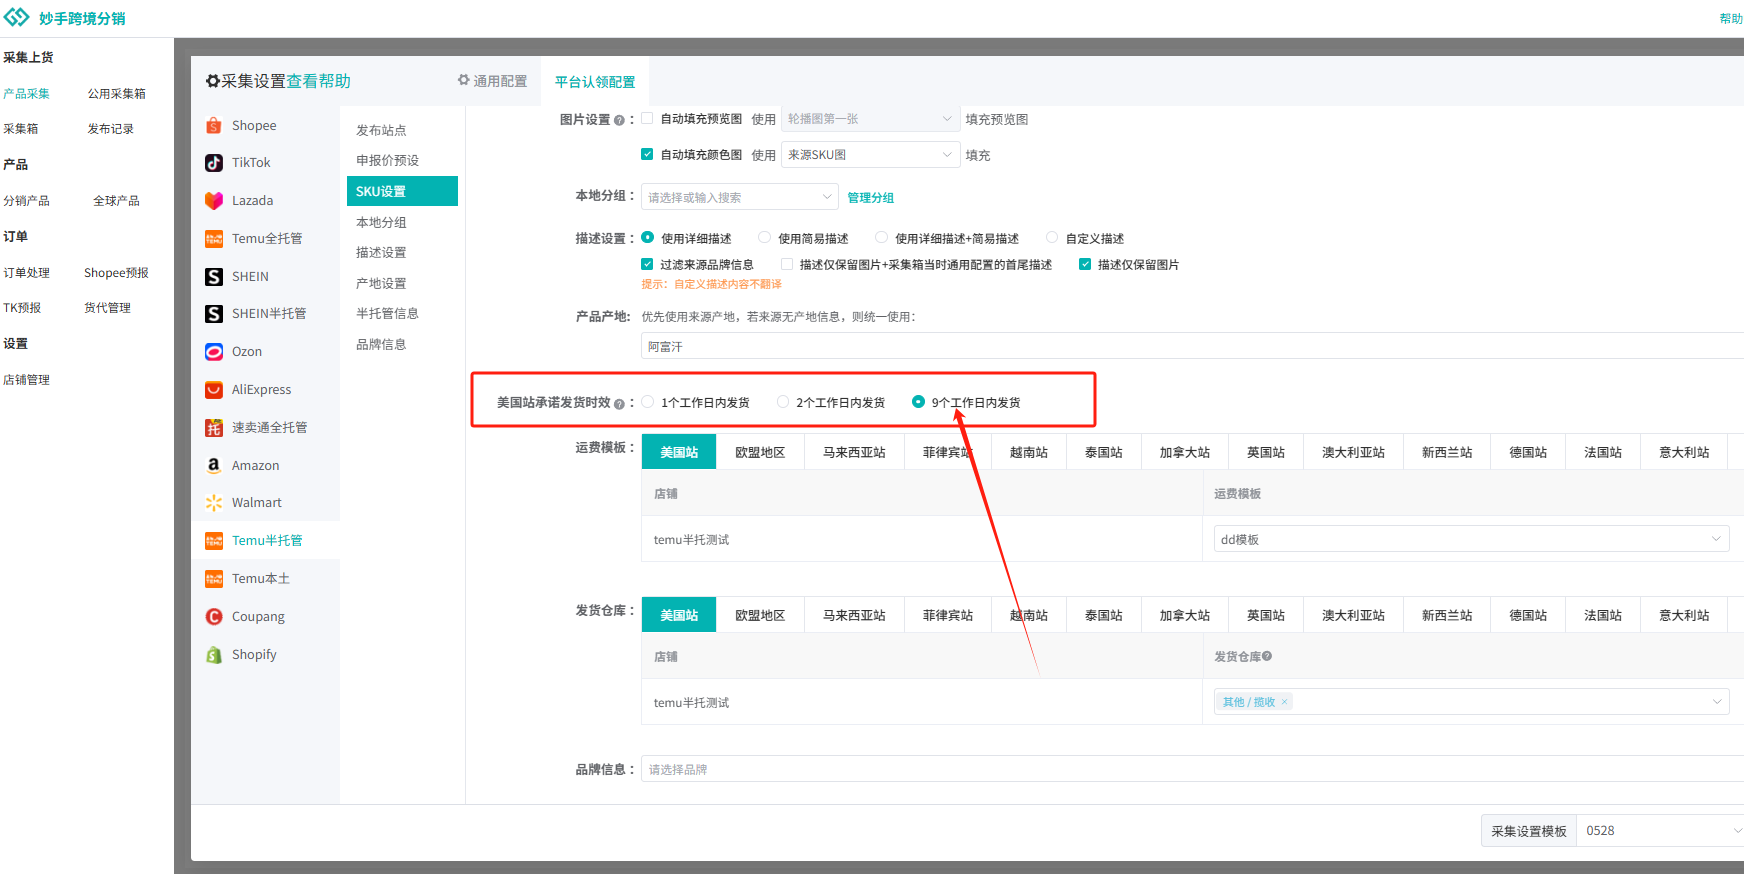Uncheck 自动填充颜色图 checkbox

pos(647,154)
